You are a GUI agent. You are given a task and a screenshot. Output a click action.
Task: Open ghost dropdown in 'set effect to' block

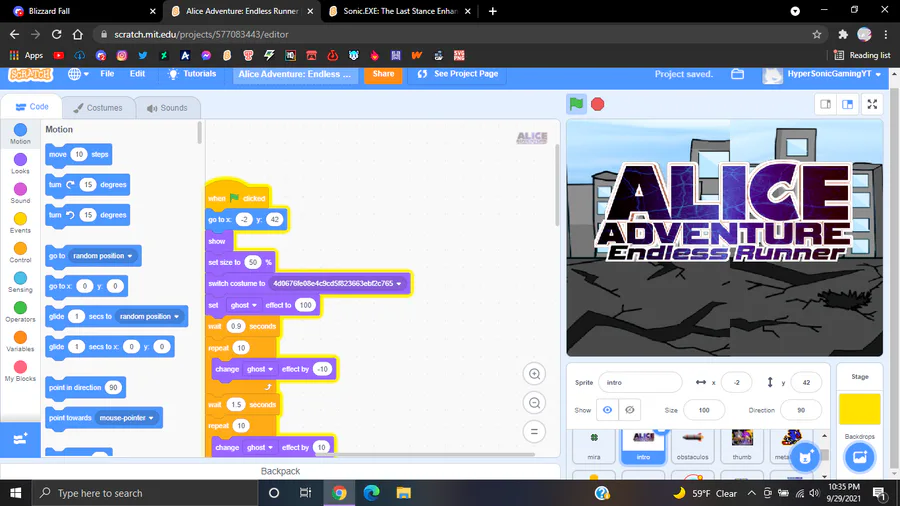tap(243, 305)
